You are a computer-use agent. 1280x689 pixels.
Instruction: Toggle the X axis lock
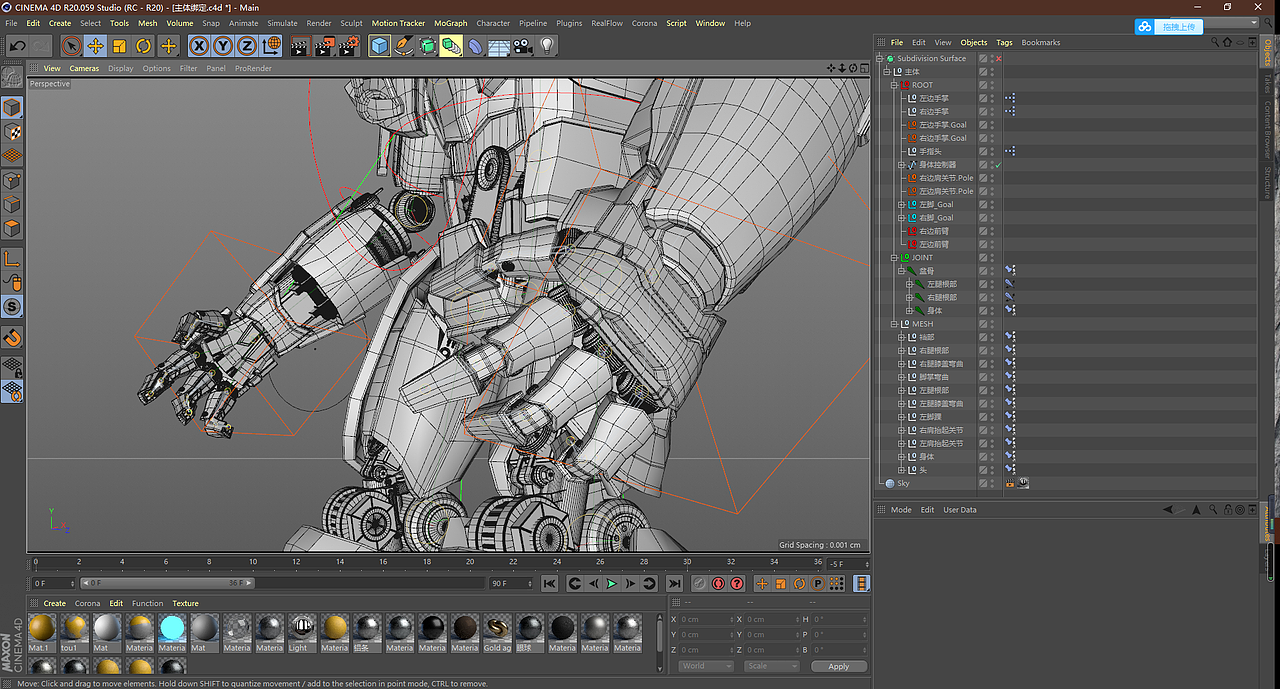199,46
